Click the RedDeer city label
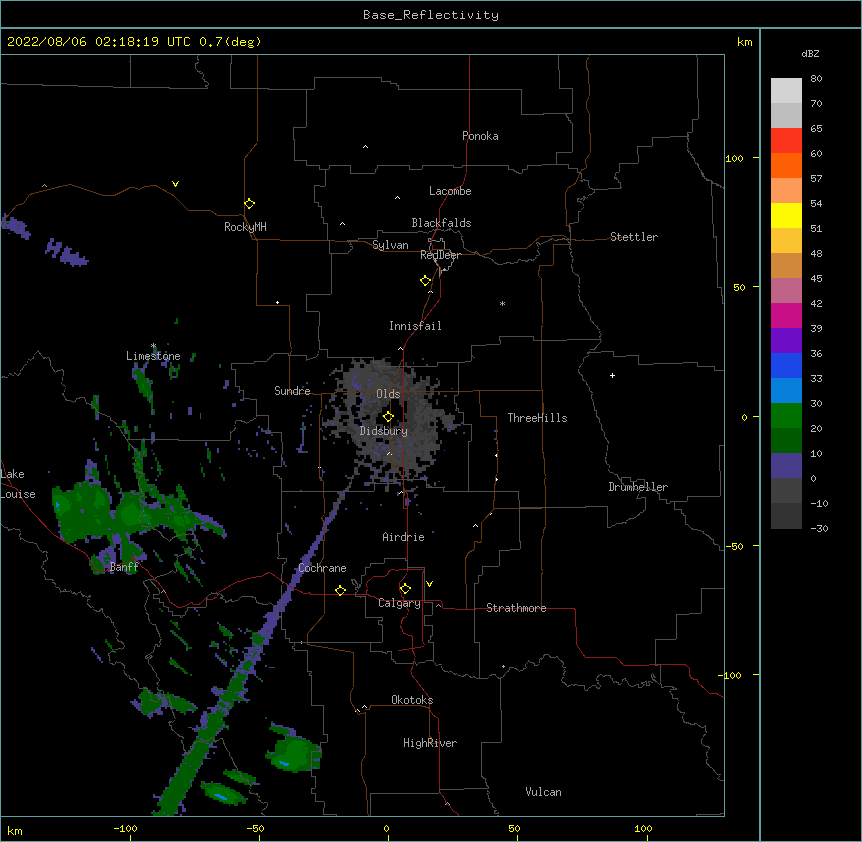 coord(440,255)
